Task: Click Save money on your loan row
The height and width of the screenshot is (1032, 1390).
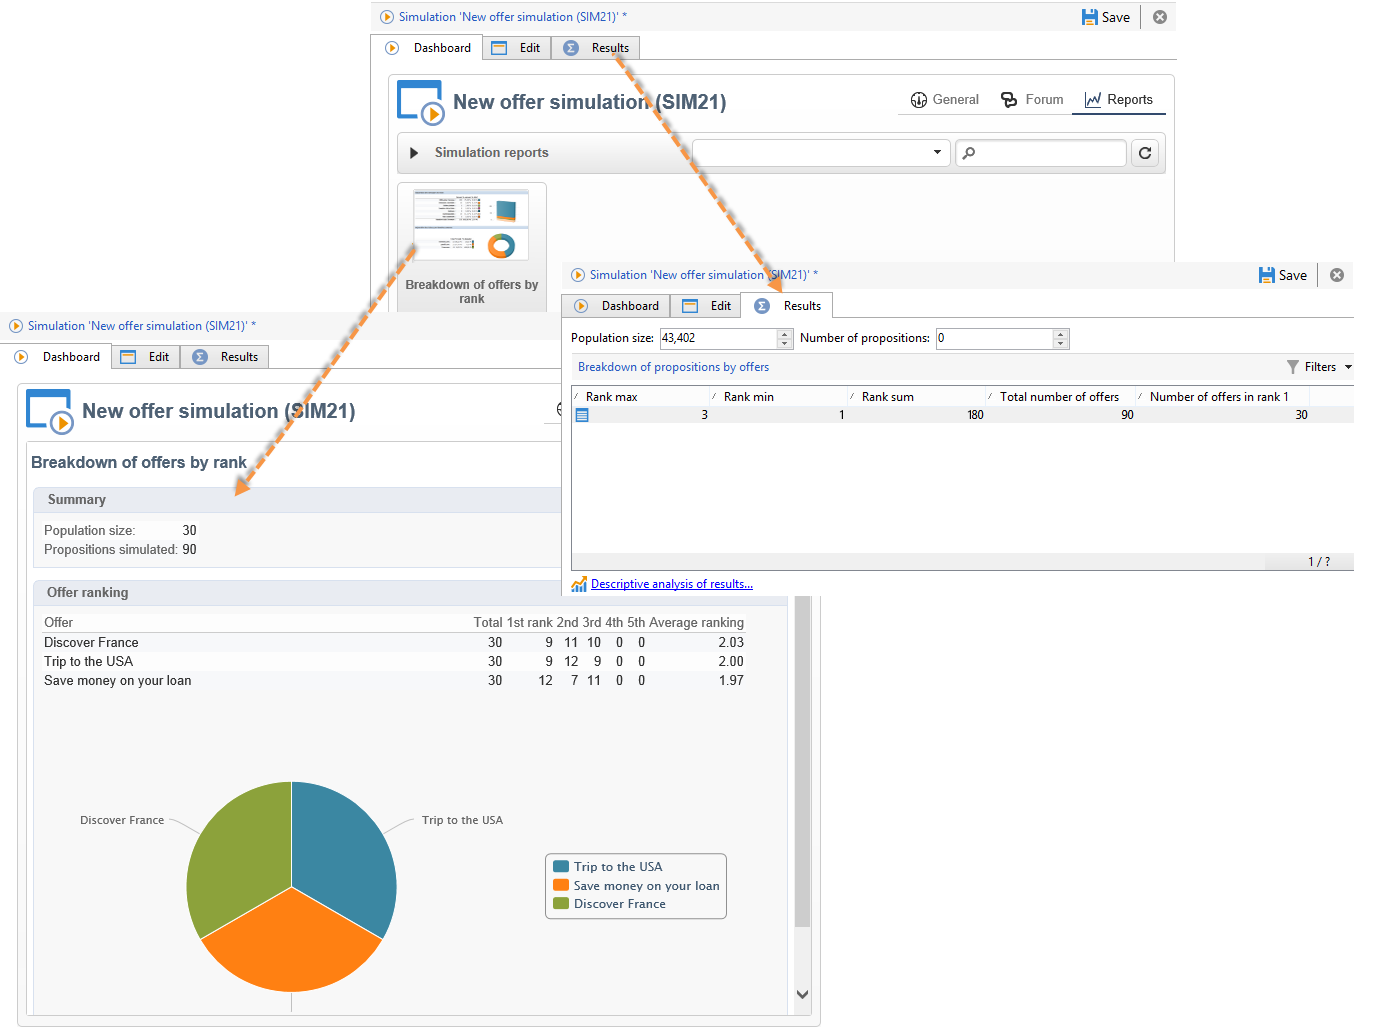Action: [394, 681]
